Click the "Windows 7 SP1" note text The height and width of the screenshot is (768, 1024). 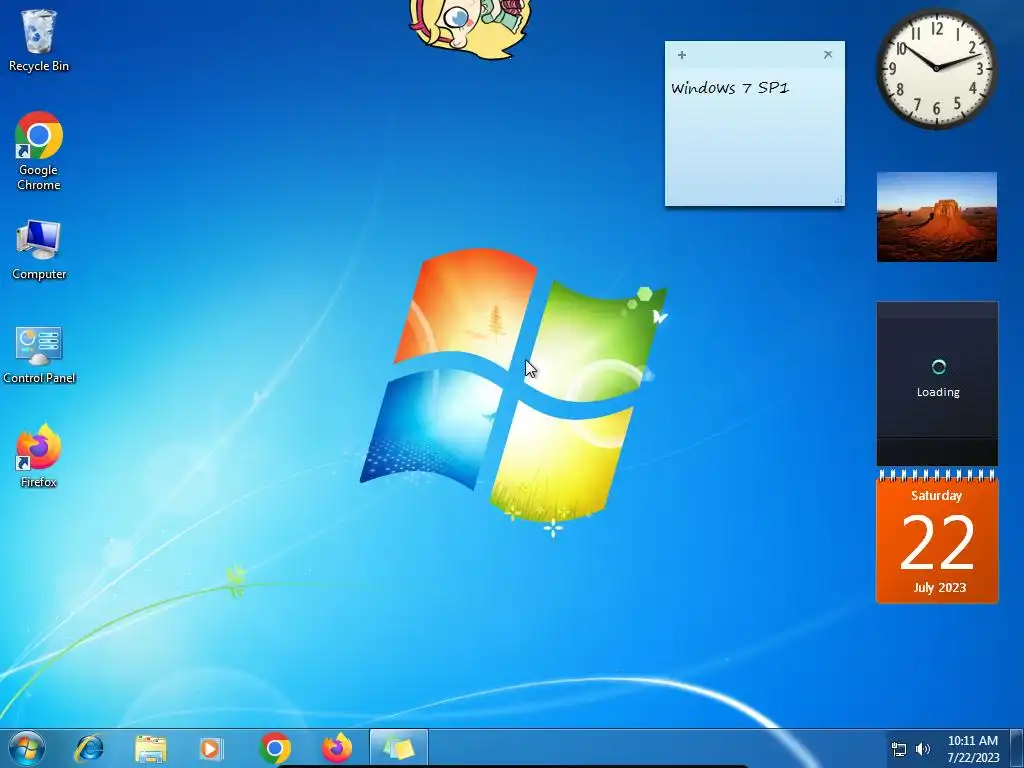(730, 88)
